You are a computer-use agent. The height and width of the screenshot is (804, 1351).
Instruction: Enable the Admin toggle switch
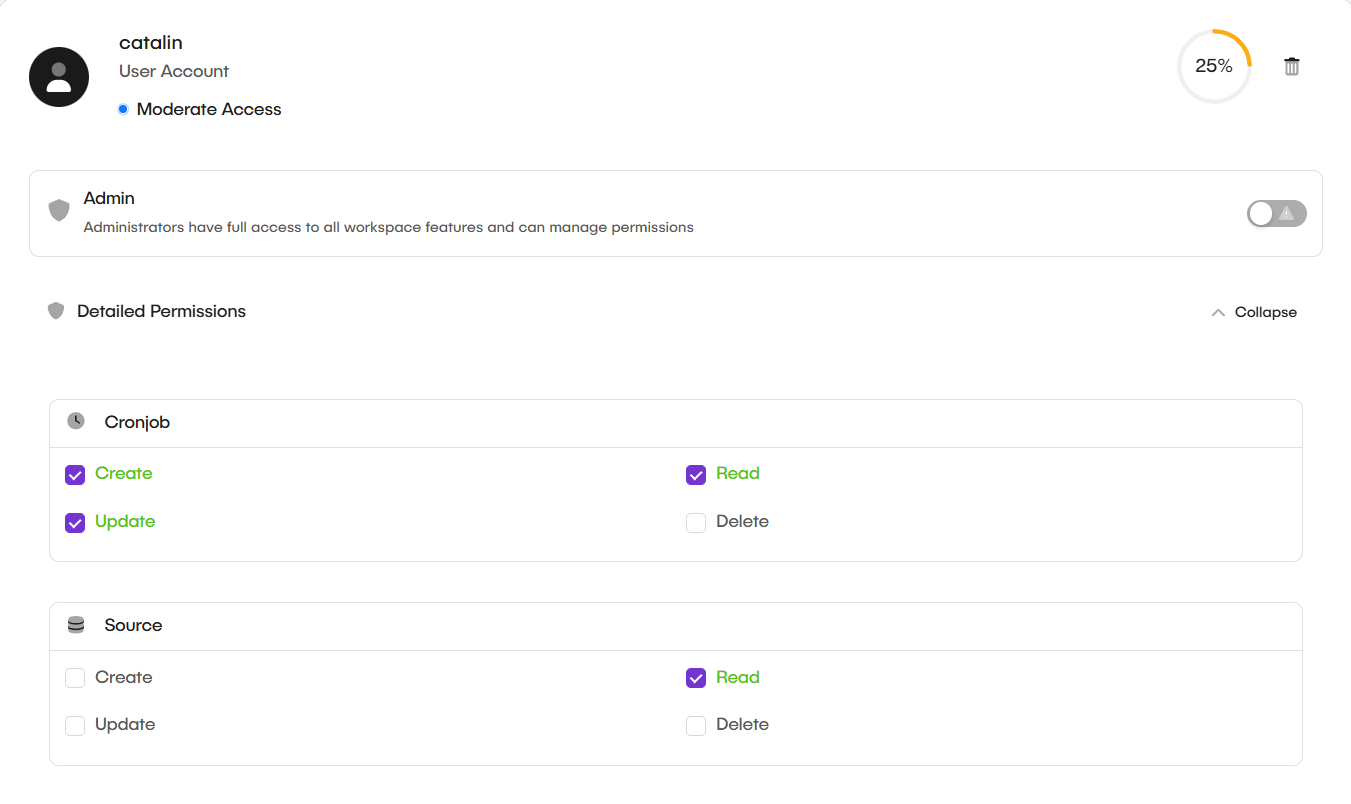(x=1276, y=213)
